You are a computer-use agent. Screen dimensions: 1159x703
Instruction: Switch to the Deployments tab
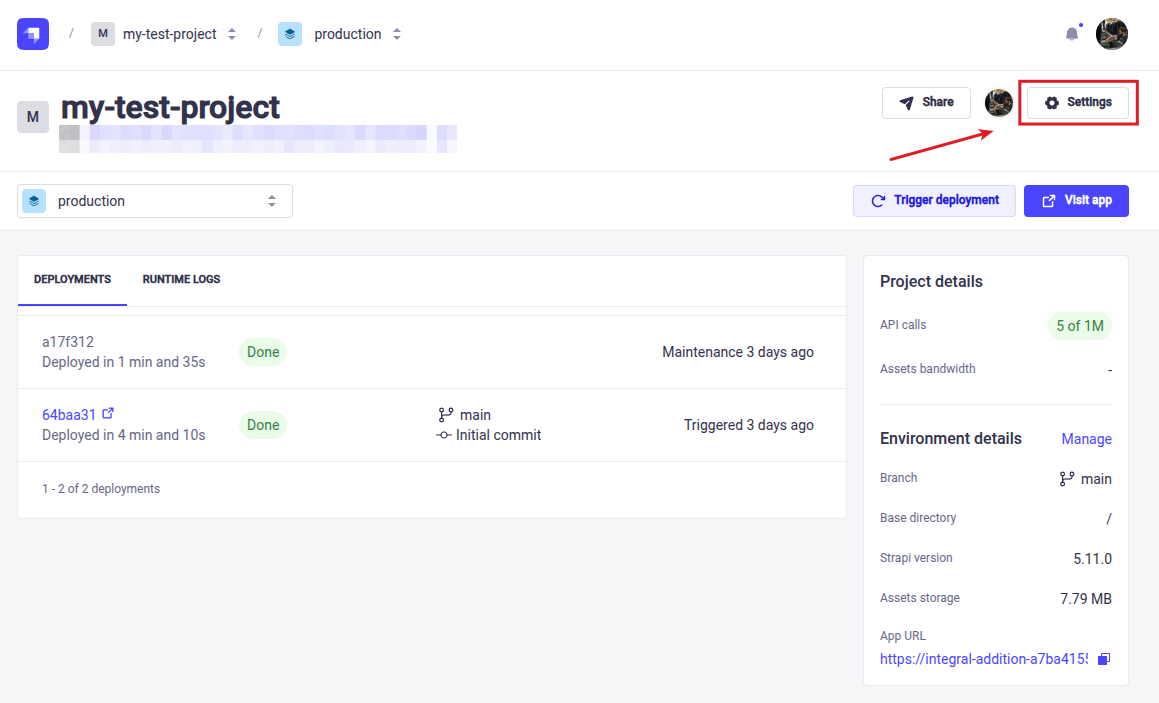(72, 279)
